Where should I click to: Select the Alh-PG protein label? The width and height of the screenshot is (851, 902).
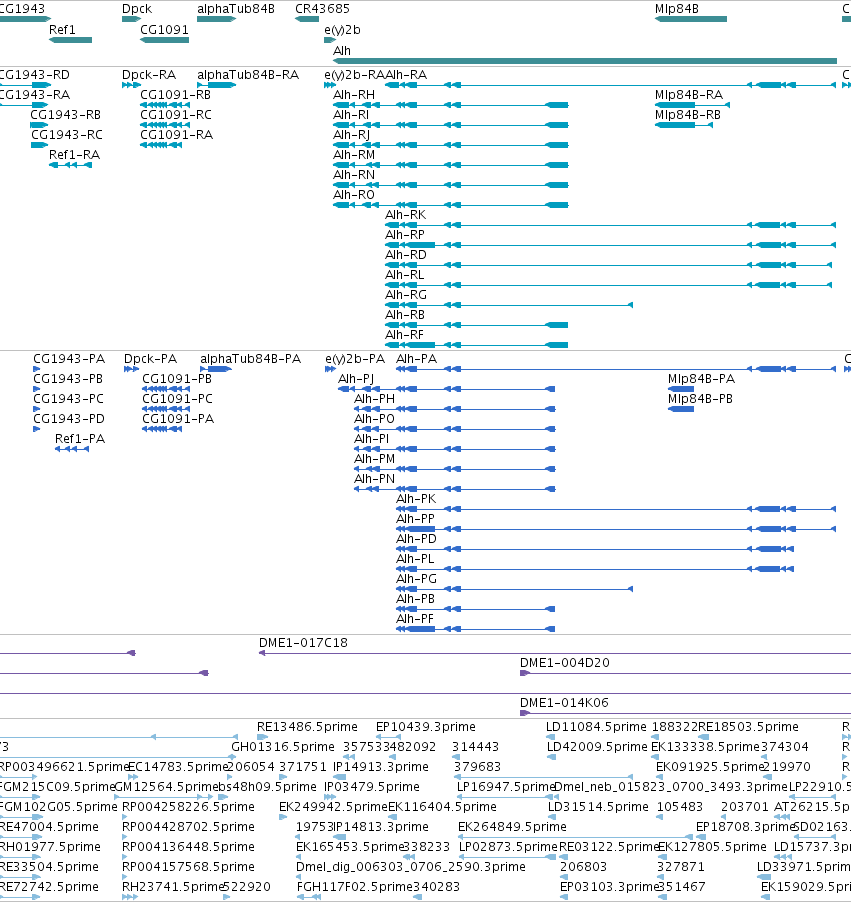417,579
